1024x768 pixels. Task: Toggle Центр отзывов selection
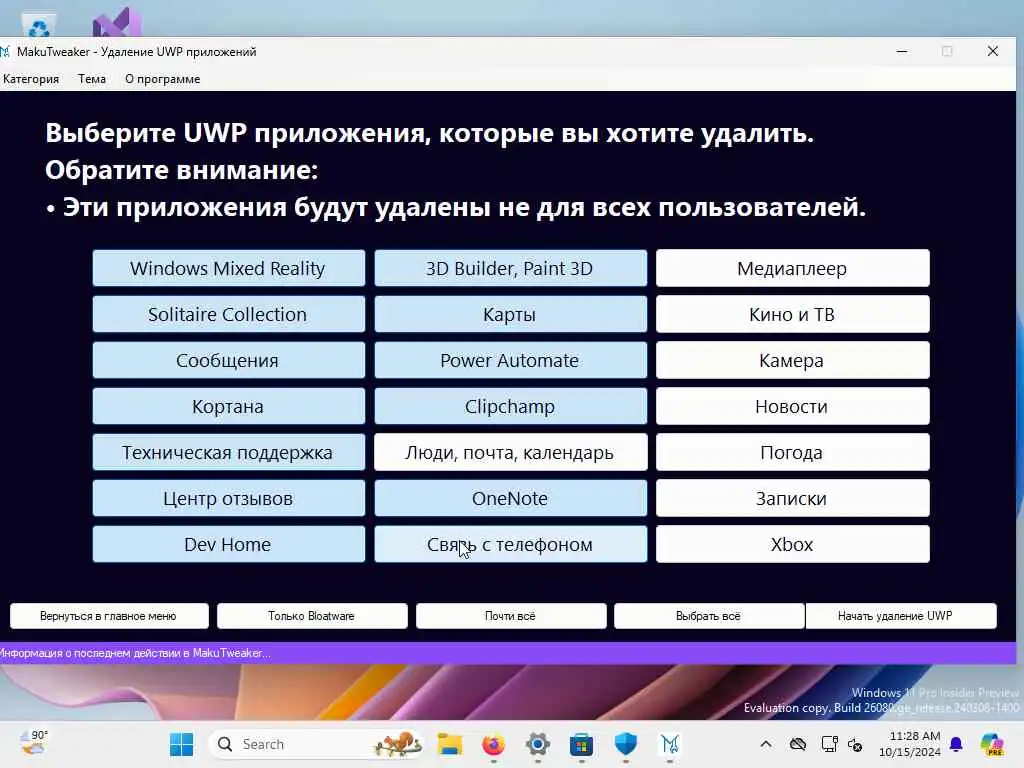click(x=229, y=498)
